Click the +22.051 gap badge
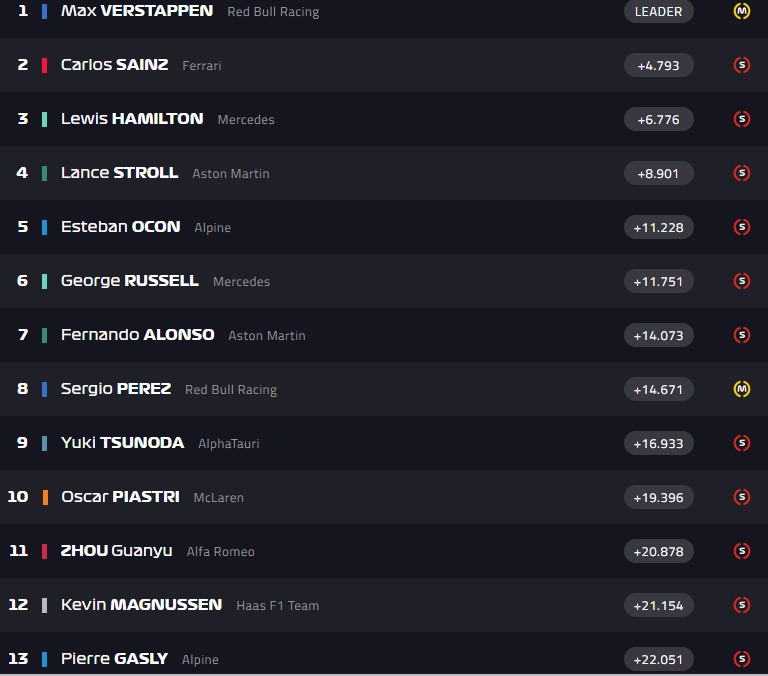 click(658, 659)
